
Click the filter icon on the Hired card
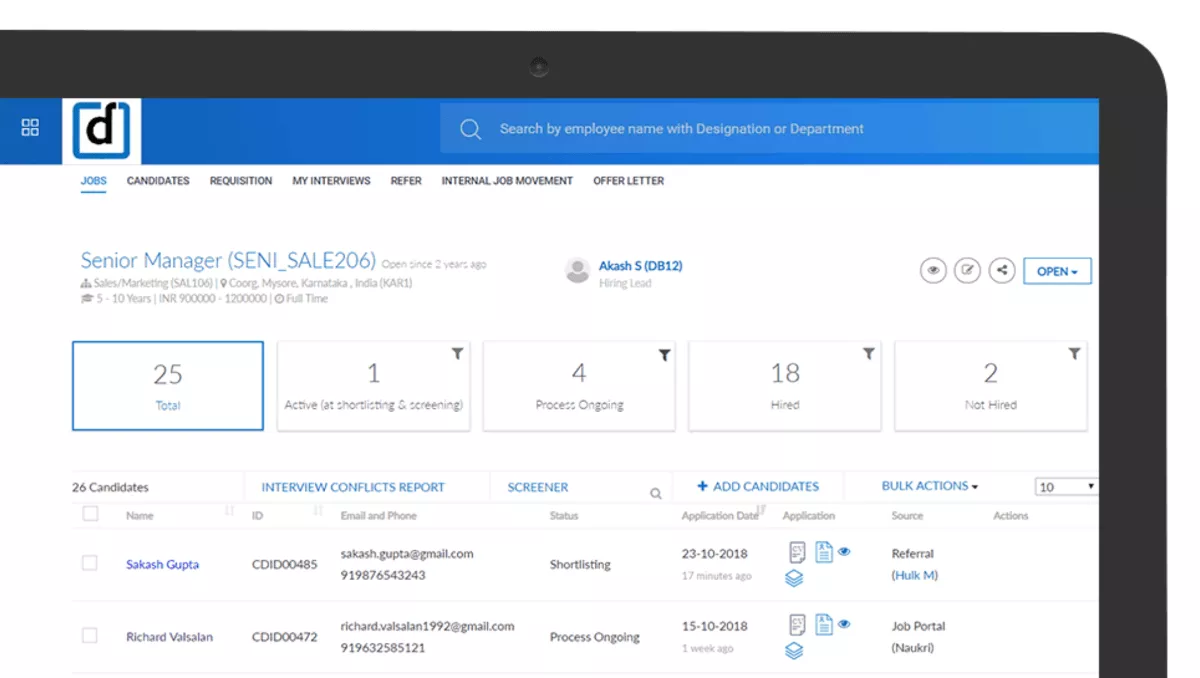(868, 353)
